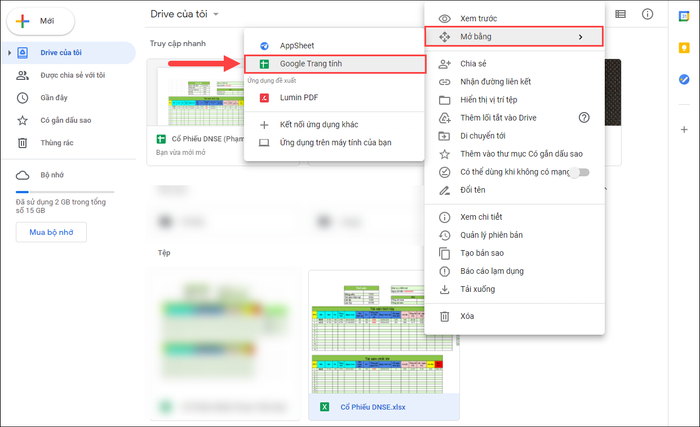The height and width of the screenshot is (427, 700).
Task: Select Tải xuống download item
Action: (x=514, y=289)
